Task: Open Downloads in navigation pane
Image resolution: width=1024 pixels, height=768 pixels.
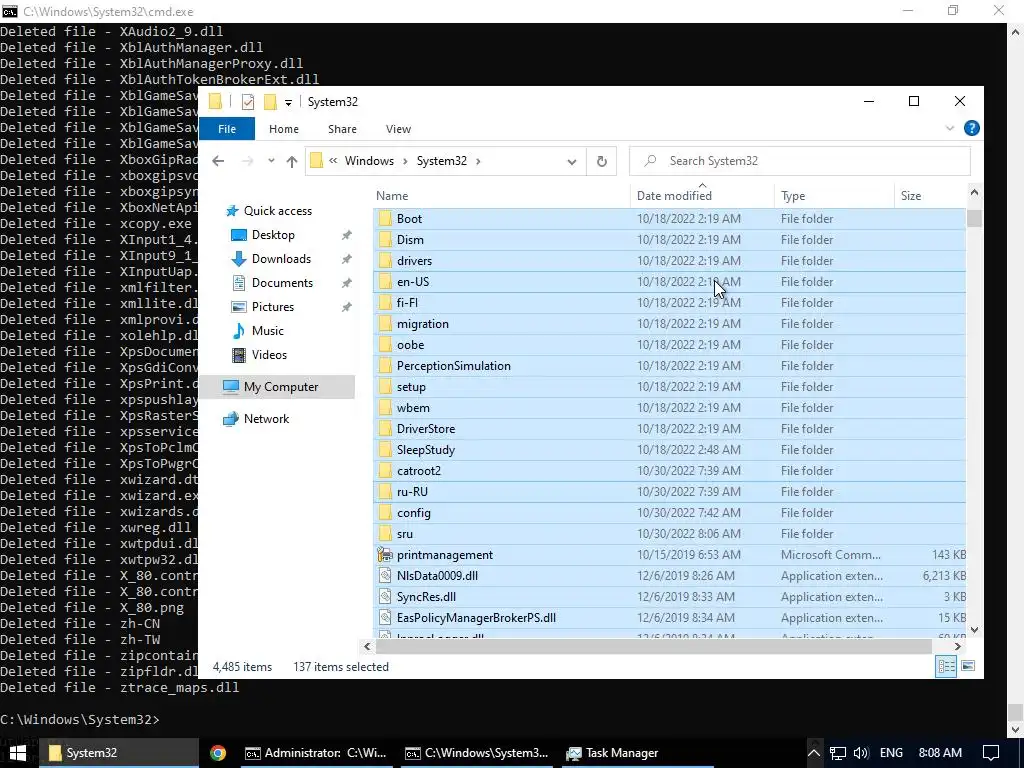Action: [x=281, y=259]
